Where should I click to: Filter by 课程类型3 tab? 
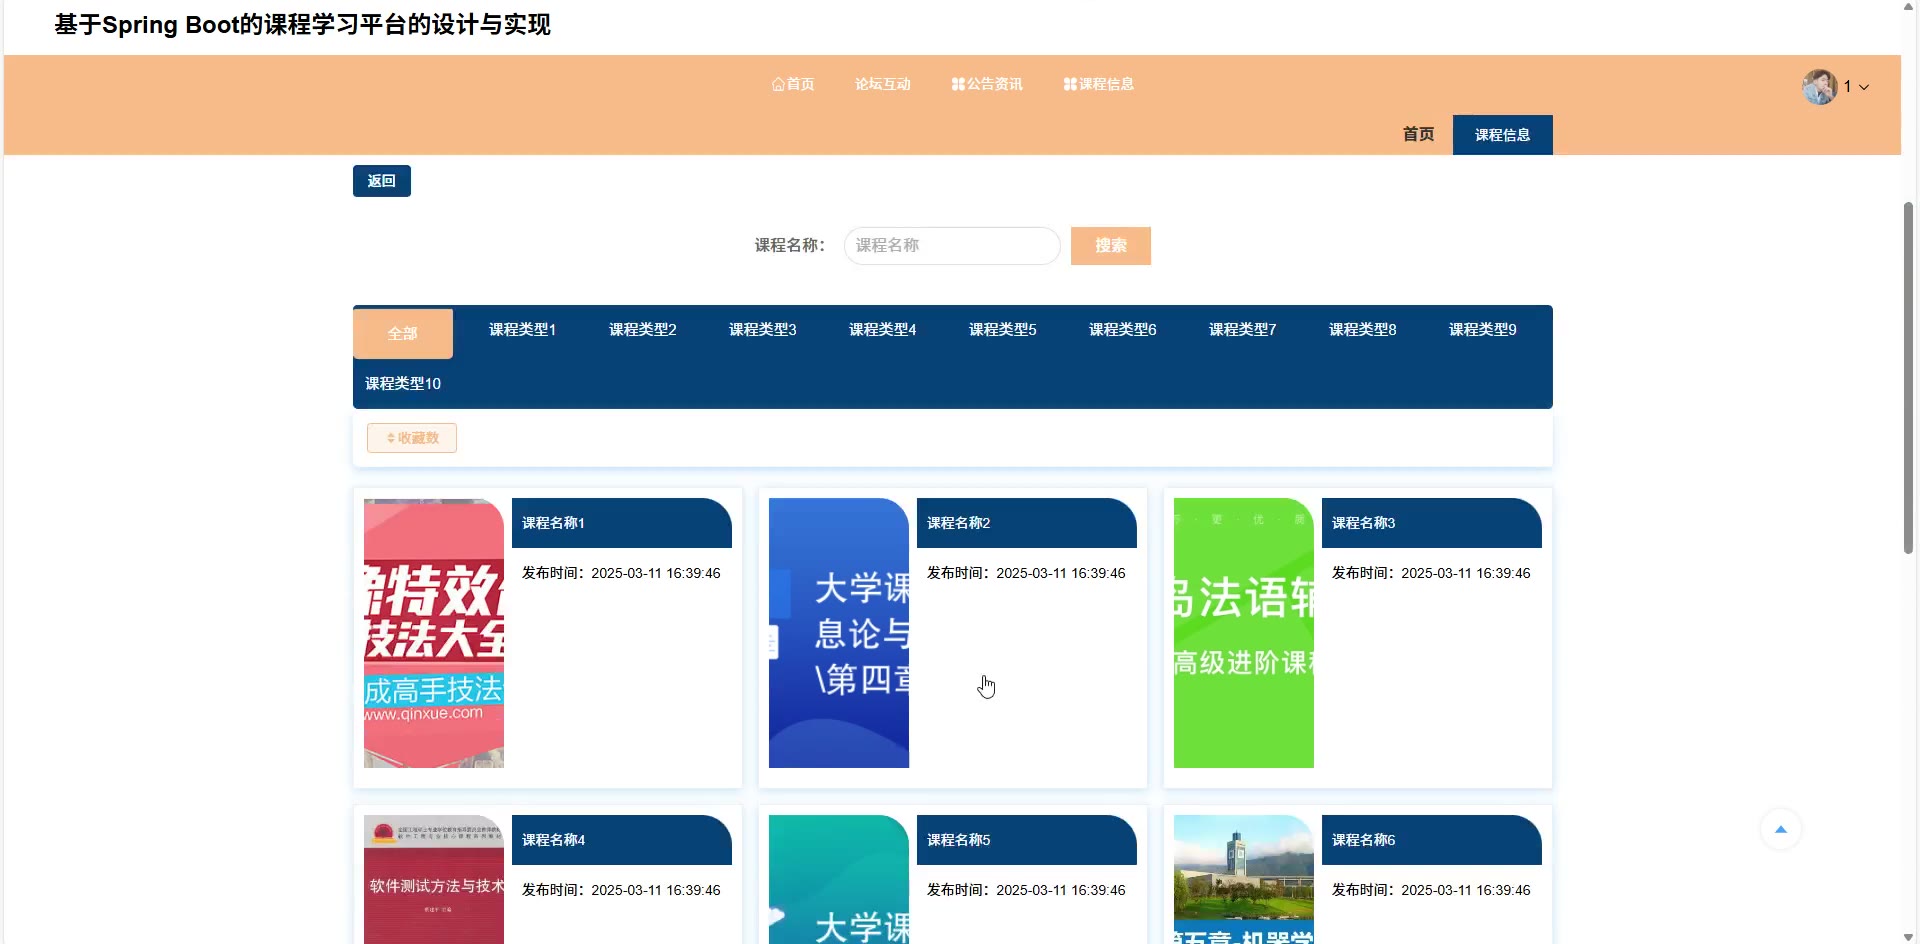(762, 330)
